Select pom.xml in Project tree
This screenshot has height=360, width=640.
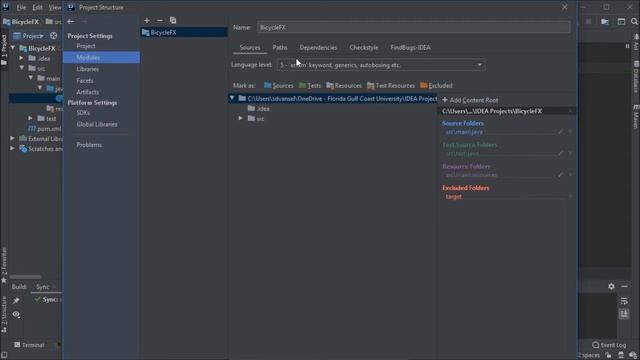point(44,129)
